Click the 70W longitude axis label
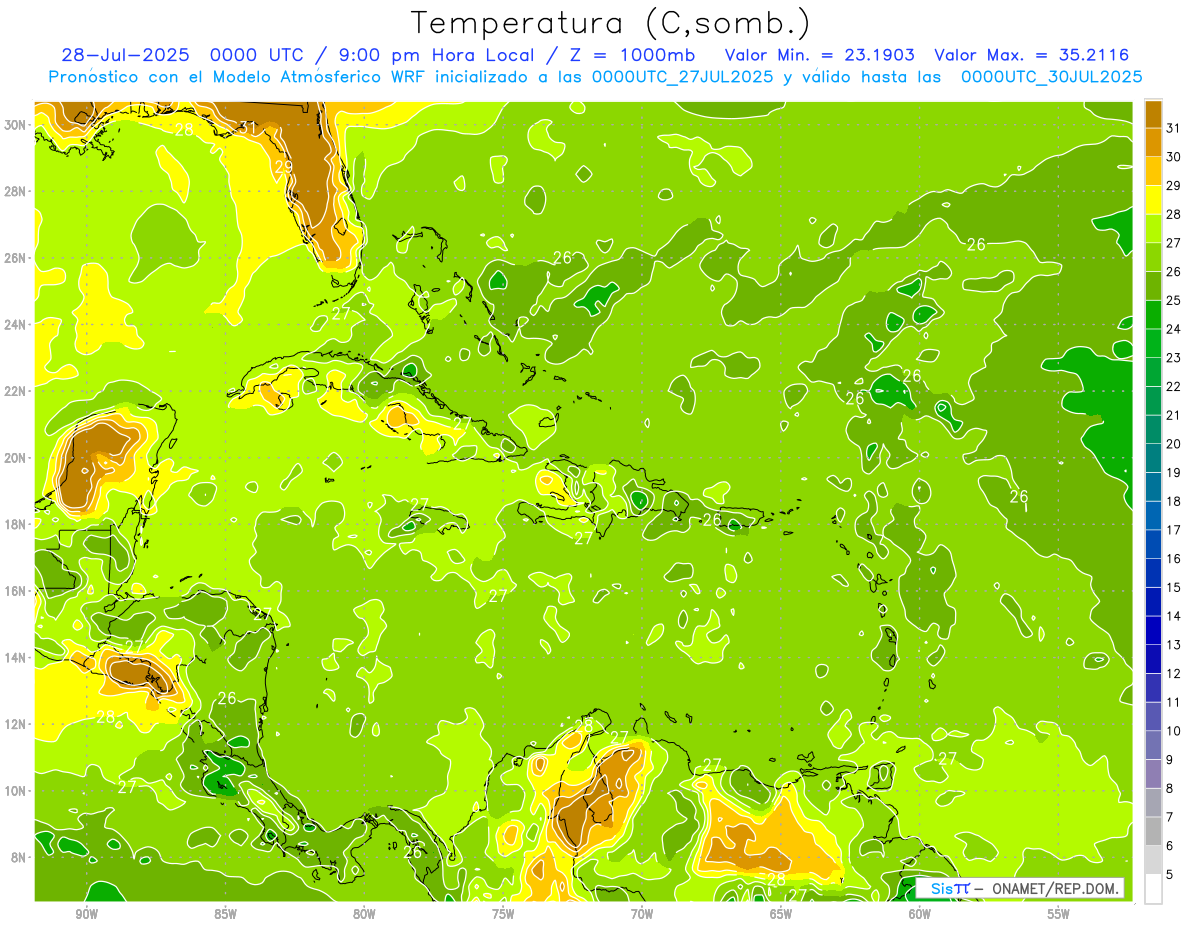 [642, 915]
